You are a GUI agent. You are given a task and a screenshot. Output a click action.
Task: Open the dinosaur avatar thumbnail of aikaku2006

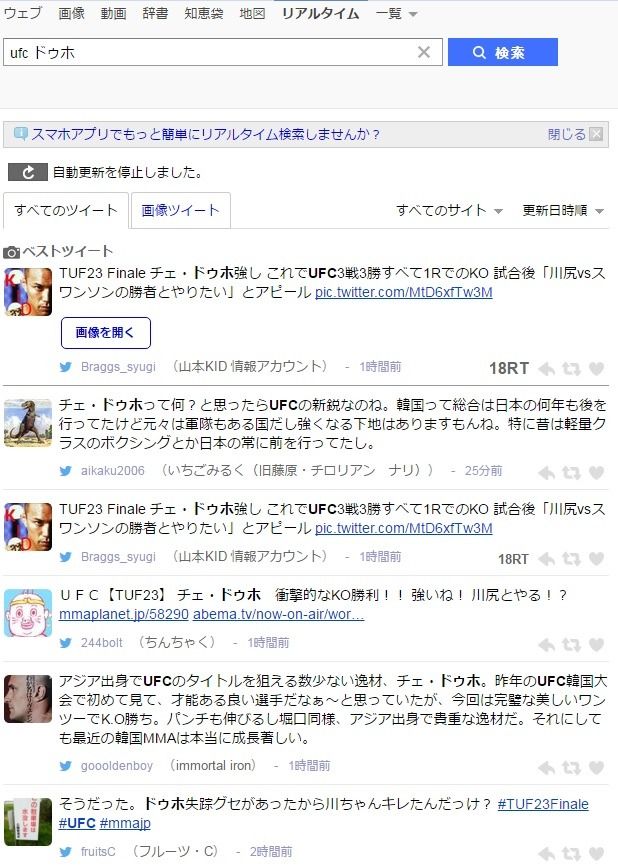tap(28, 423)
